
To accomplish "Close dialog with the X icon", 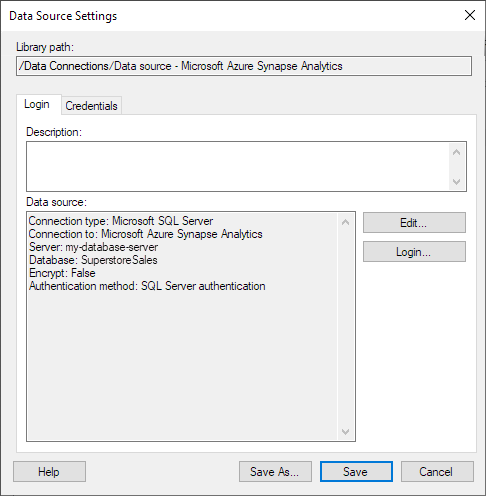I will coord(470,15).
